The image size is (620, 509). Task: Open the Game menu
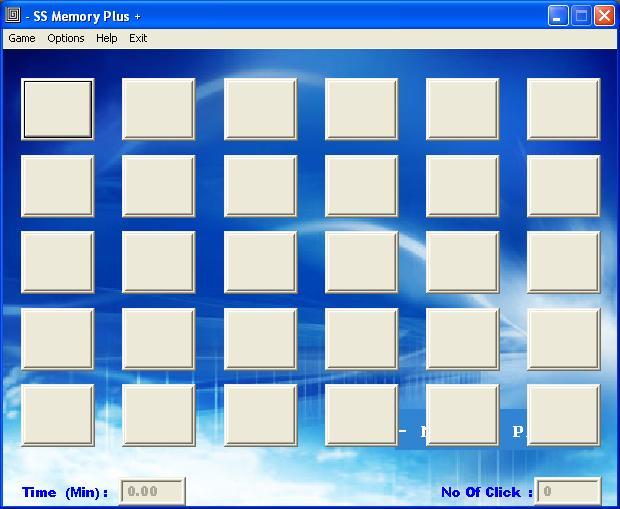pos(22,38)
